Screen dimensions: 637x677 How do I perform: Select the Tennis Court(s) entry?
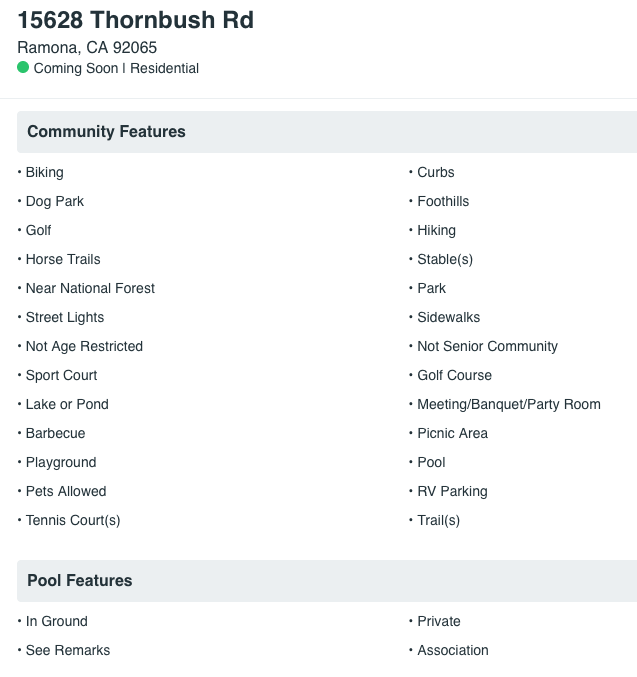point(73,520)
